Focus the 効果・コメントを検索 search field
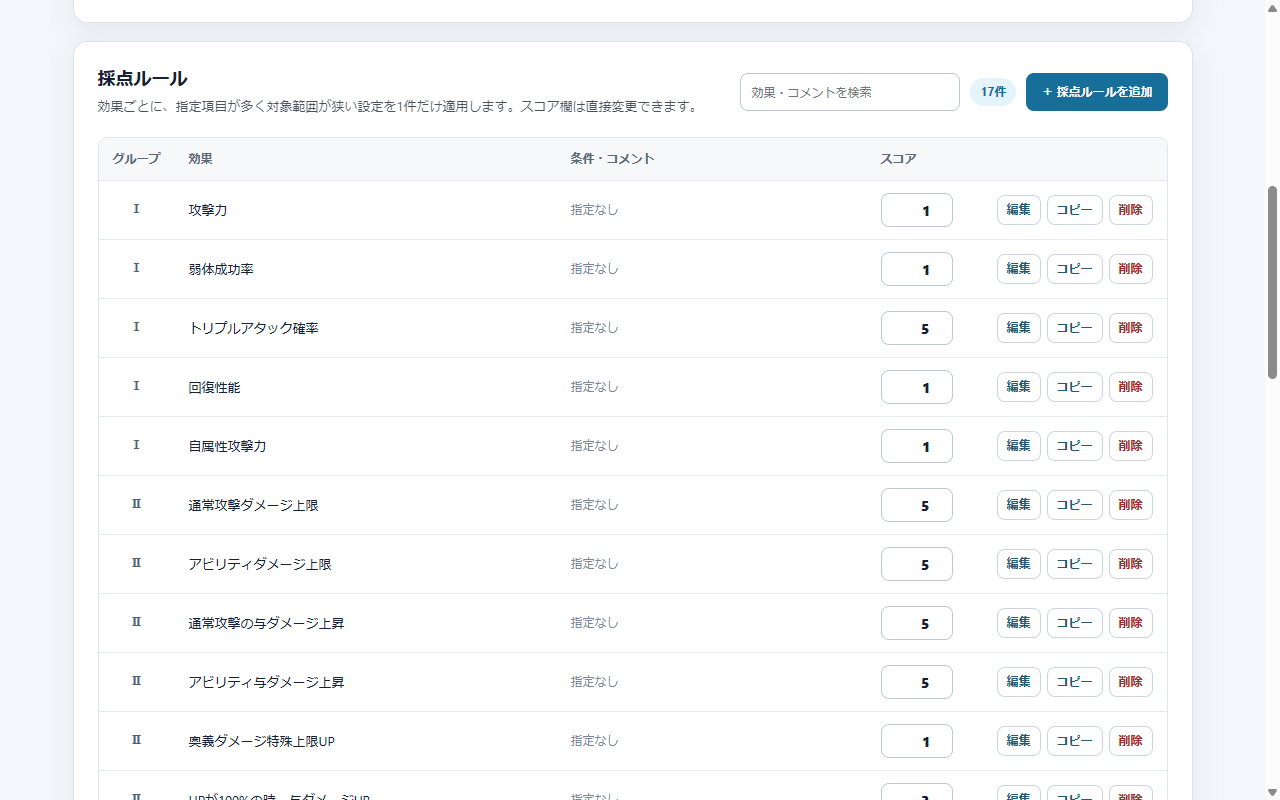This screenshot has height=800, width=1280. tap(849, 92)
